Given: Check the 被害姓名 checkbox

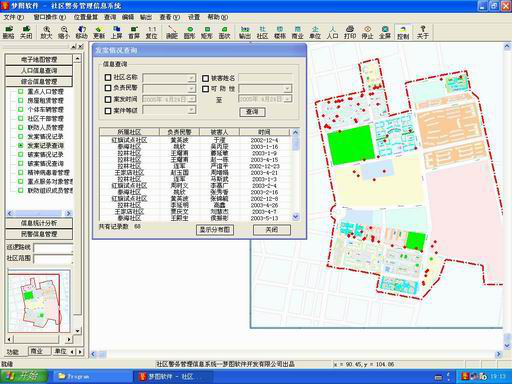Looking at the screenshot, I should (x=205, y=78).
